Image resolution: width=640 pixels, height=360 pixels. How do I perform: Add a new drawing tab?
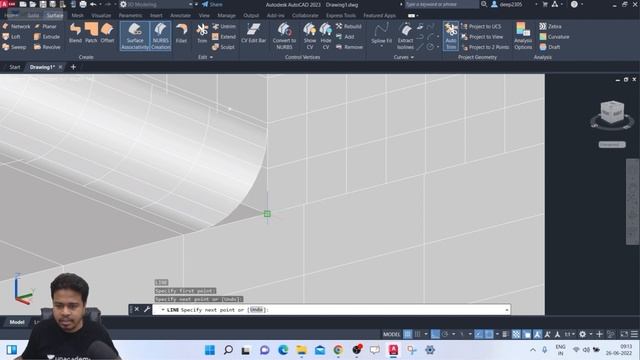pyautogui.click(x=73, y=67)
